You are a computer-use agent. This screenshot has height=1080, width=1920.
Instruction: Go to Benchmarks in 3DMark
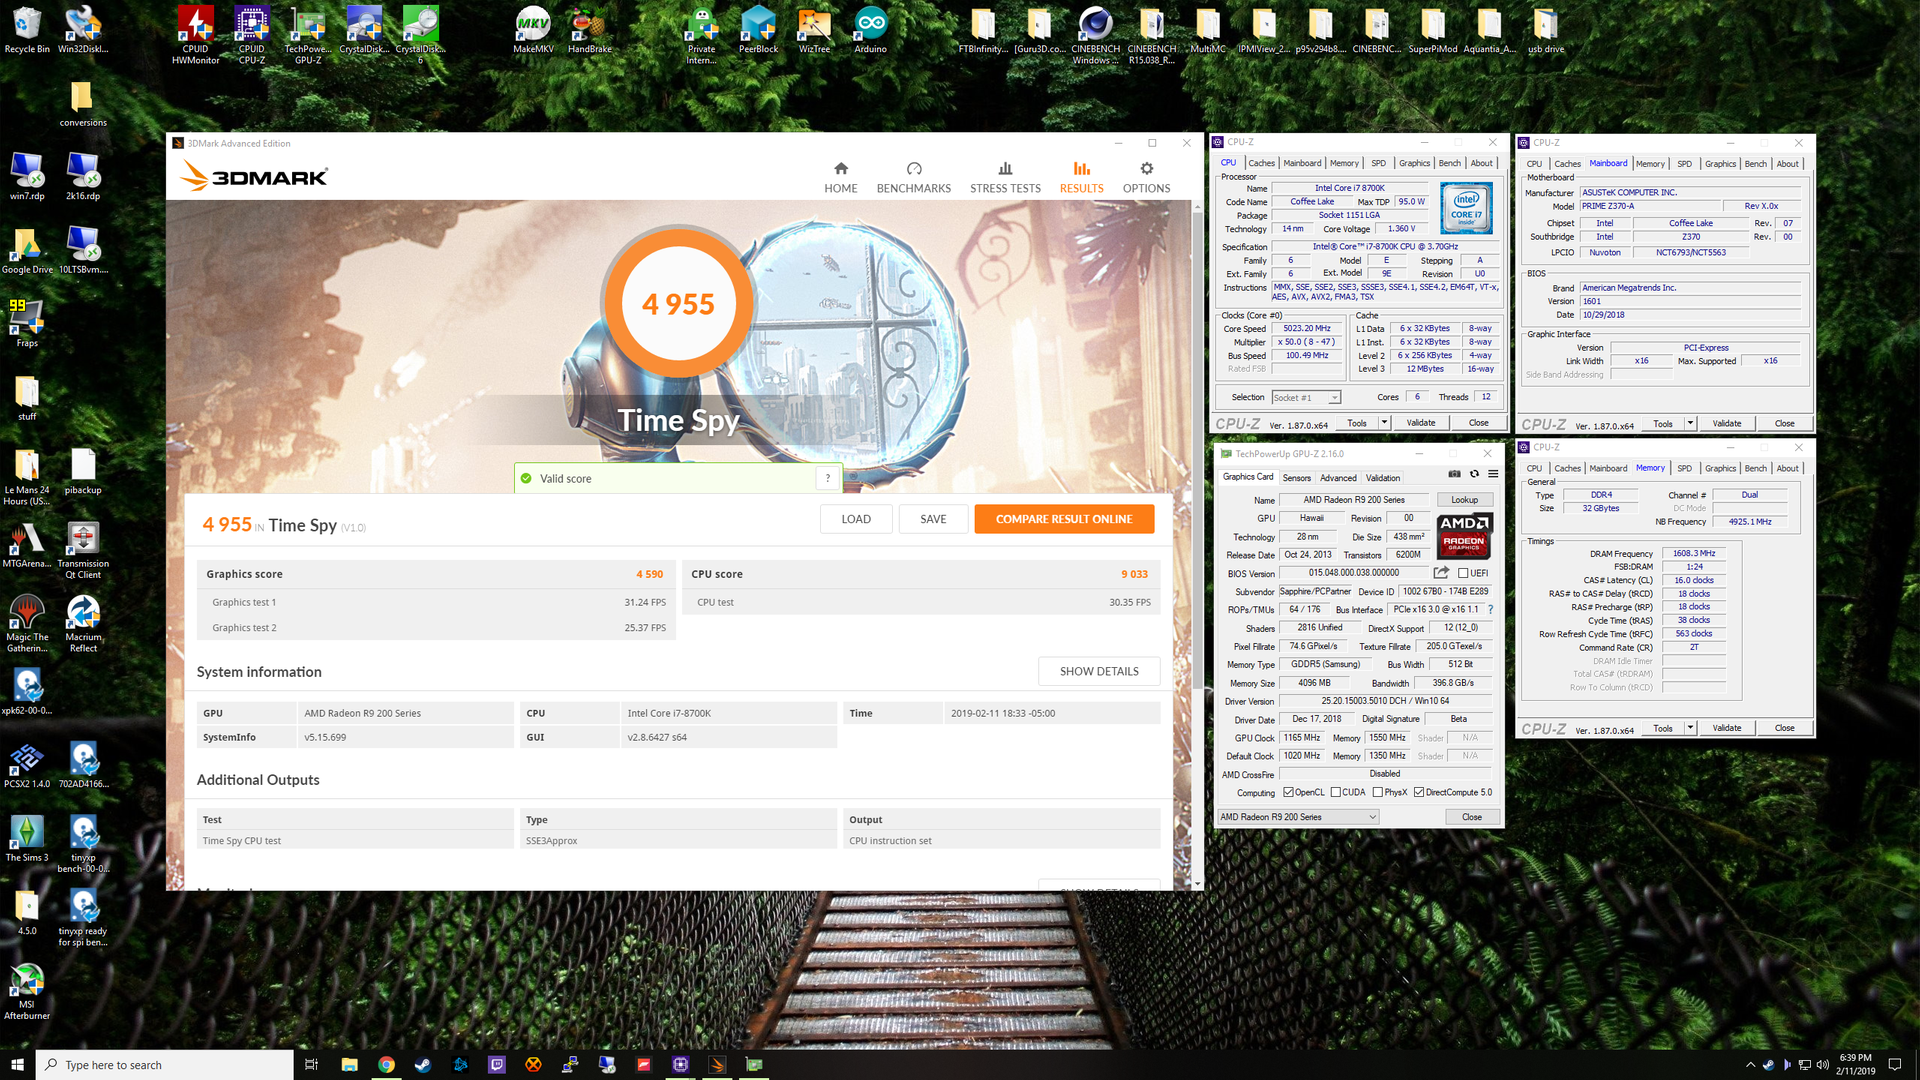click(x=913, y=177)
